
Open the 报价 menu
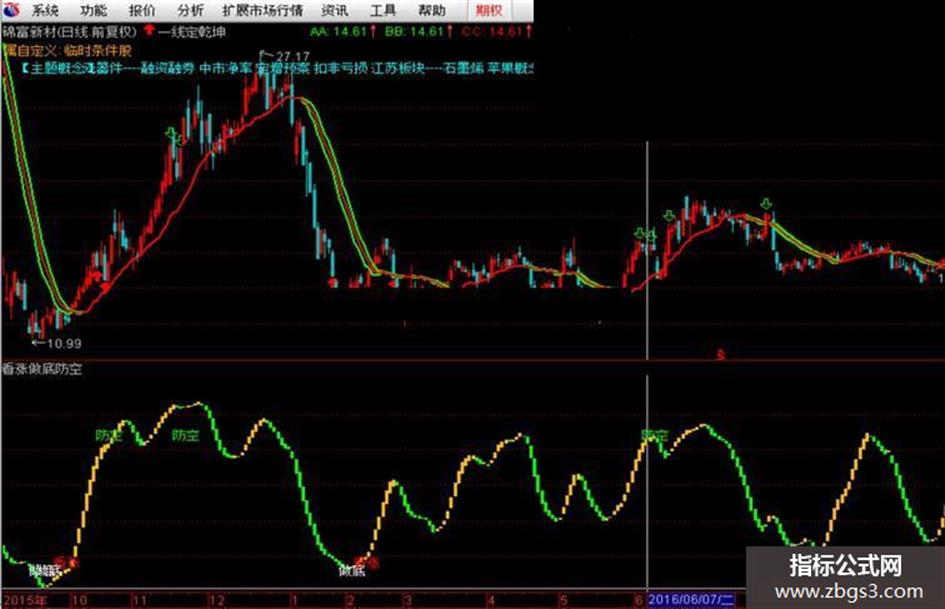(142, 10)
